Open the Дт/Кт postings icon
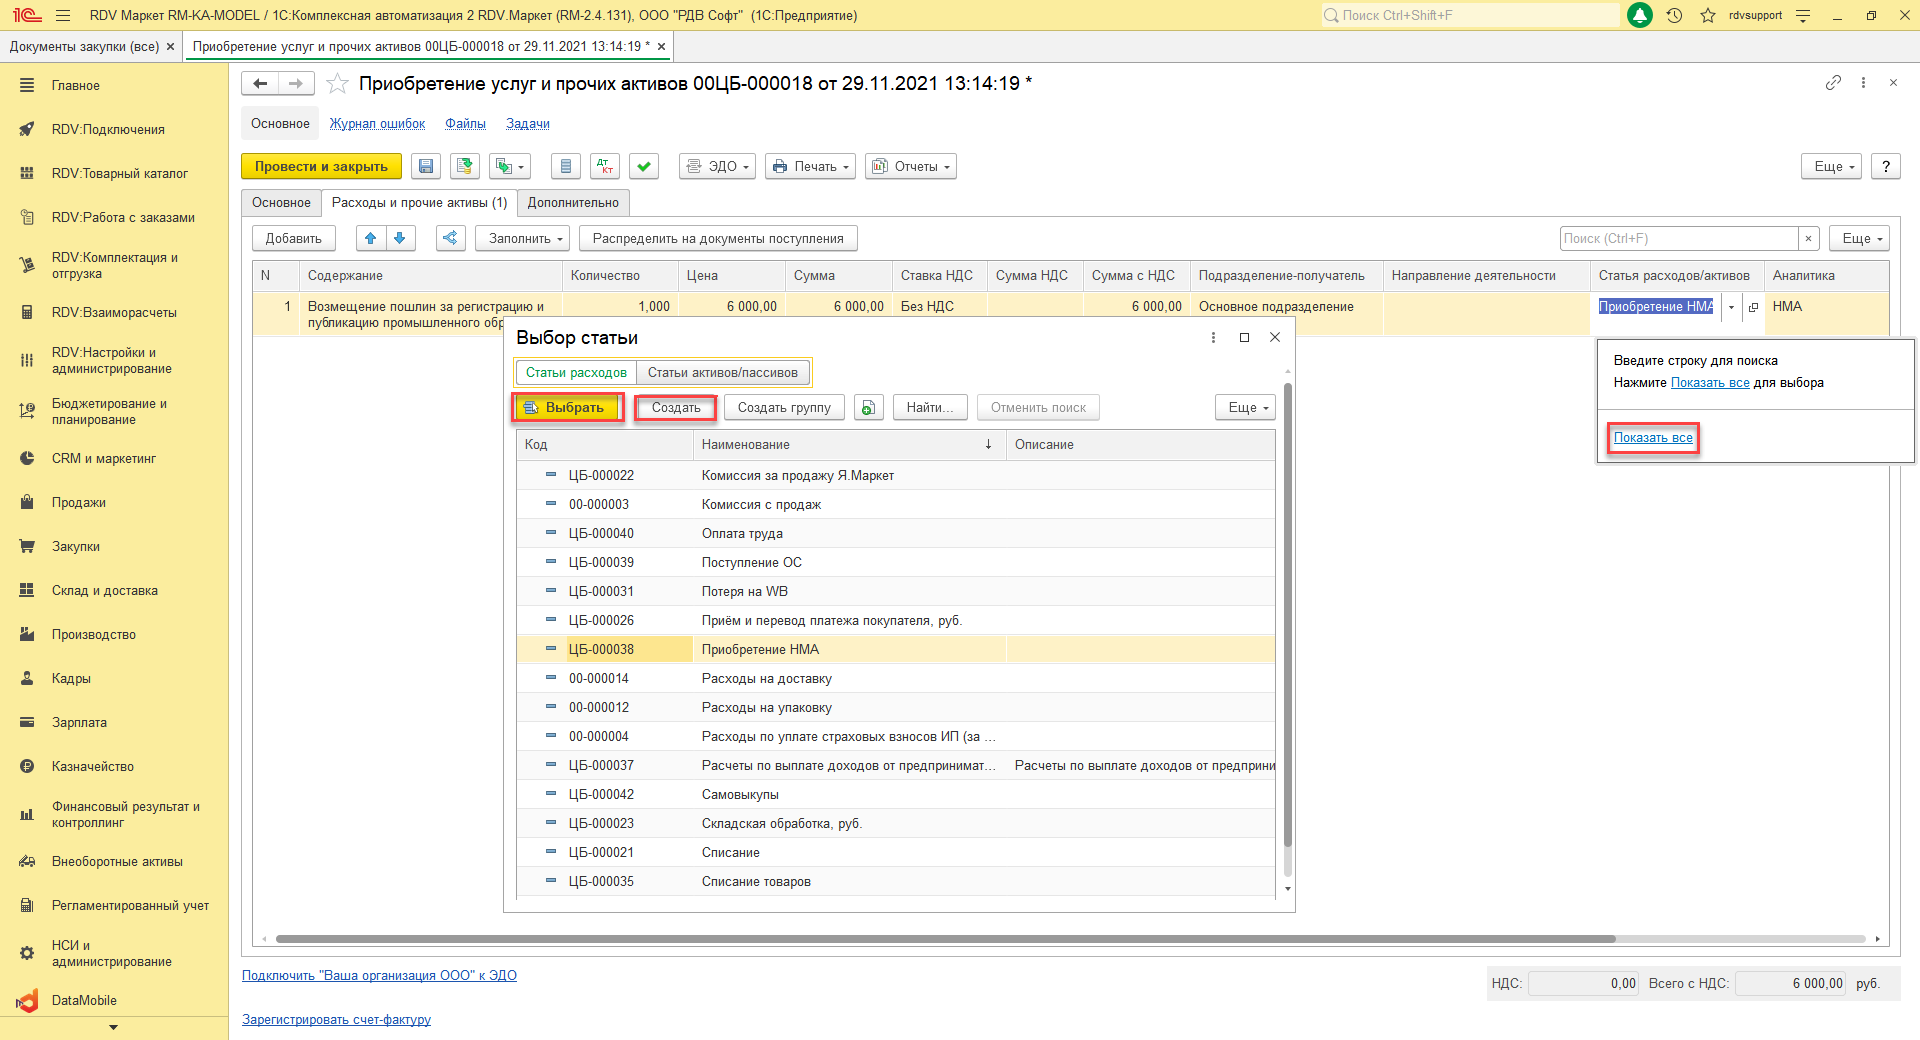 click(x=604, y=167)
